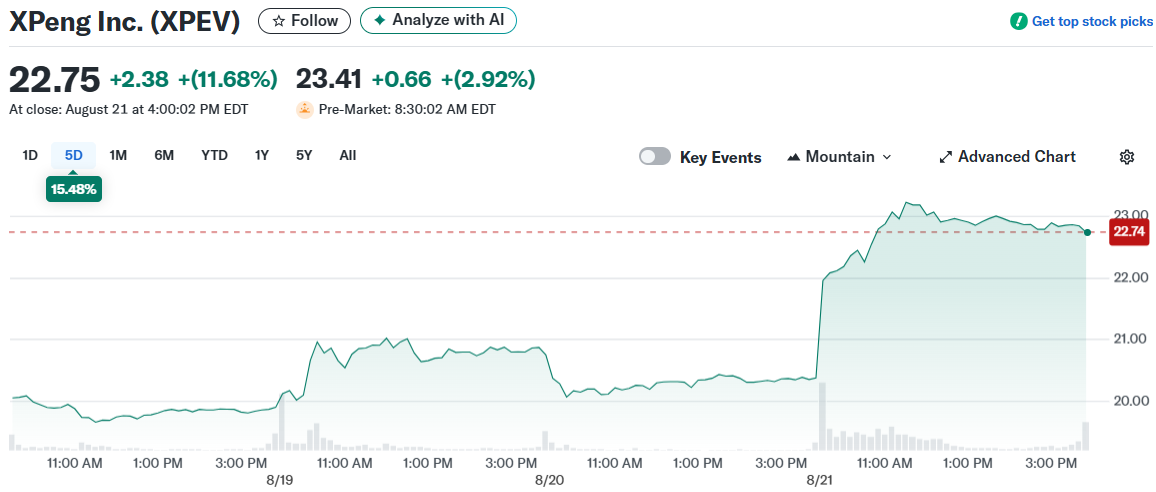Image resolution: width=1156 pixels, height=492 pixels.
Task: Open the Advanced Chart view
Action: pyautogui.click(x=1007, y=156)
